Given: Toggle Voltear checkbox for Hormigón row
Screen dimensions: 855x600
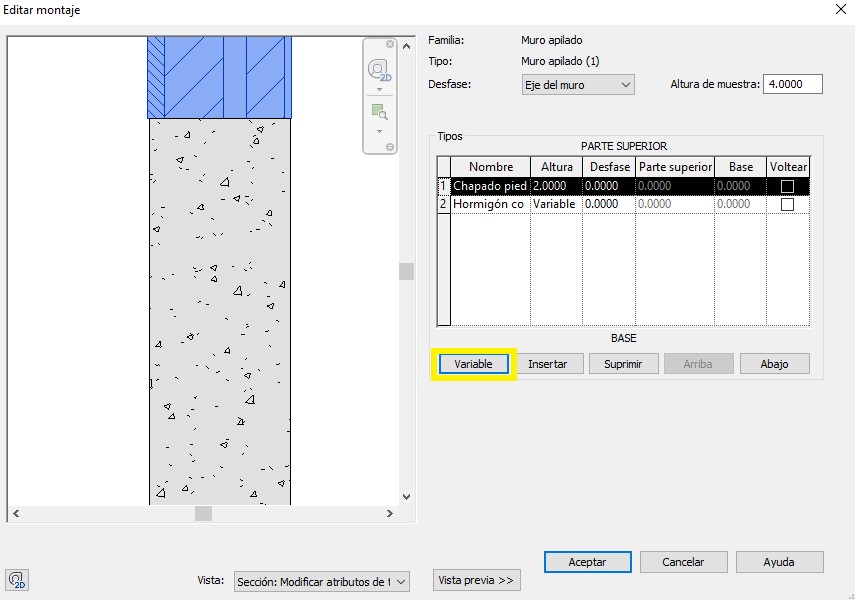Looking at the screenshot, I should click(787, 204).
